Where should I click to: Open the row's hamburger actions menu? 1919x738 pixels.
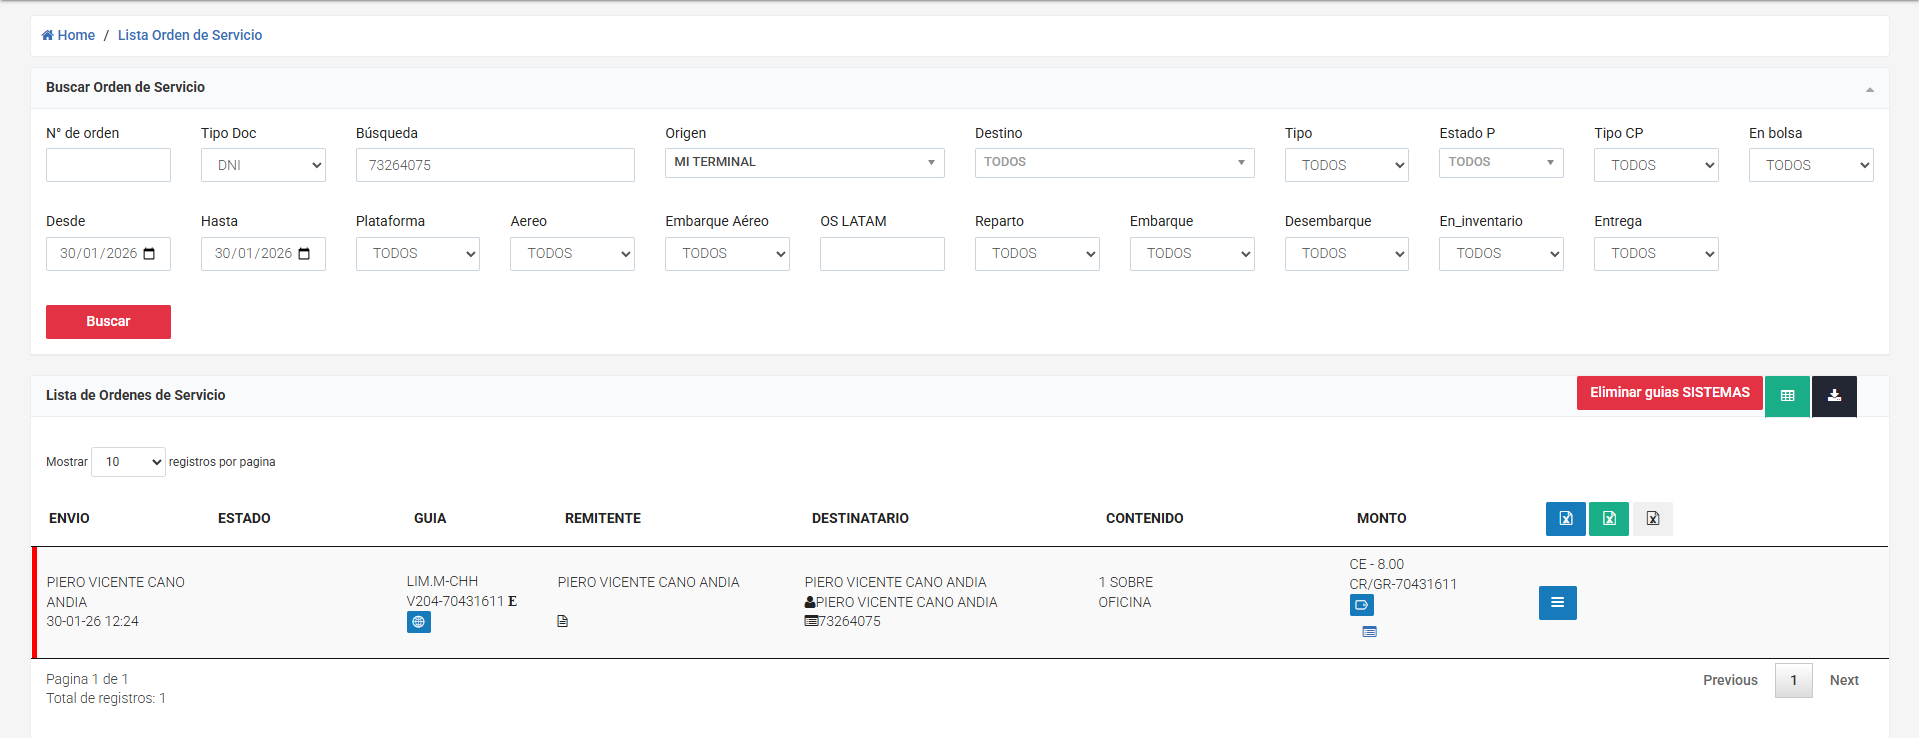(1557, 603)
